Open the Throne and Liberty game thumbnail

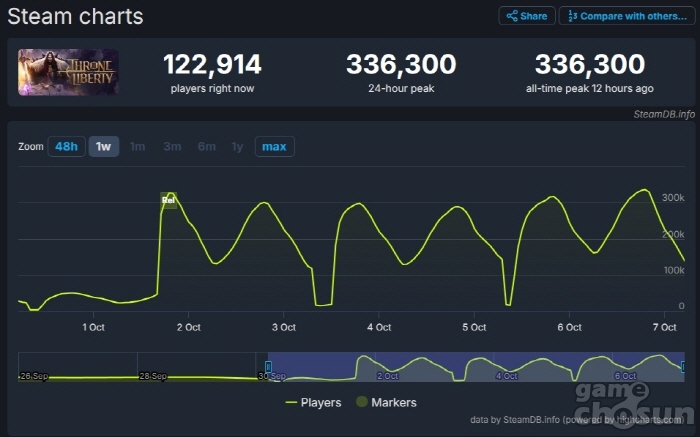click(x=68, y=72)
